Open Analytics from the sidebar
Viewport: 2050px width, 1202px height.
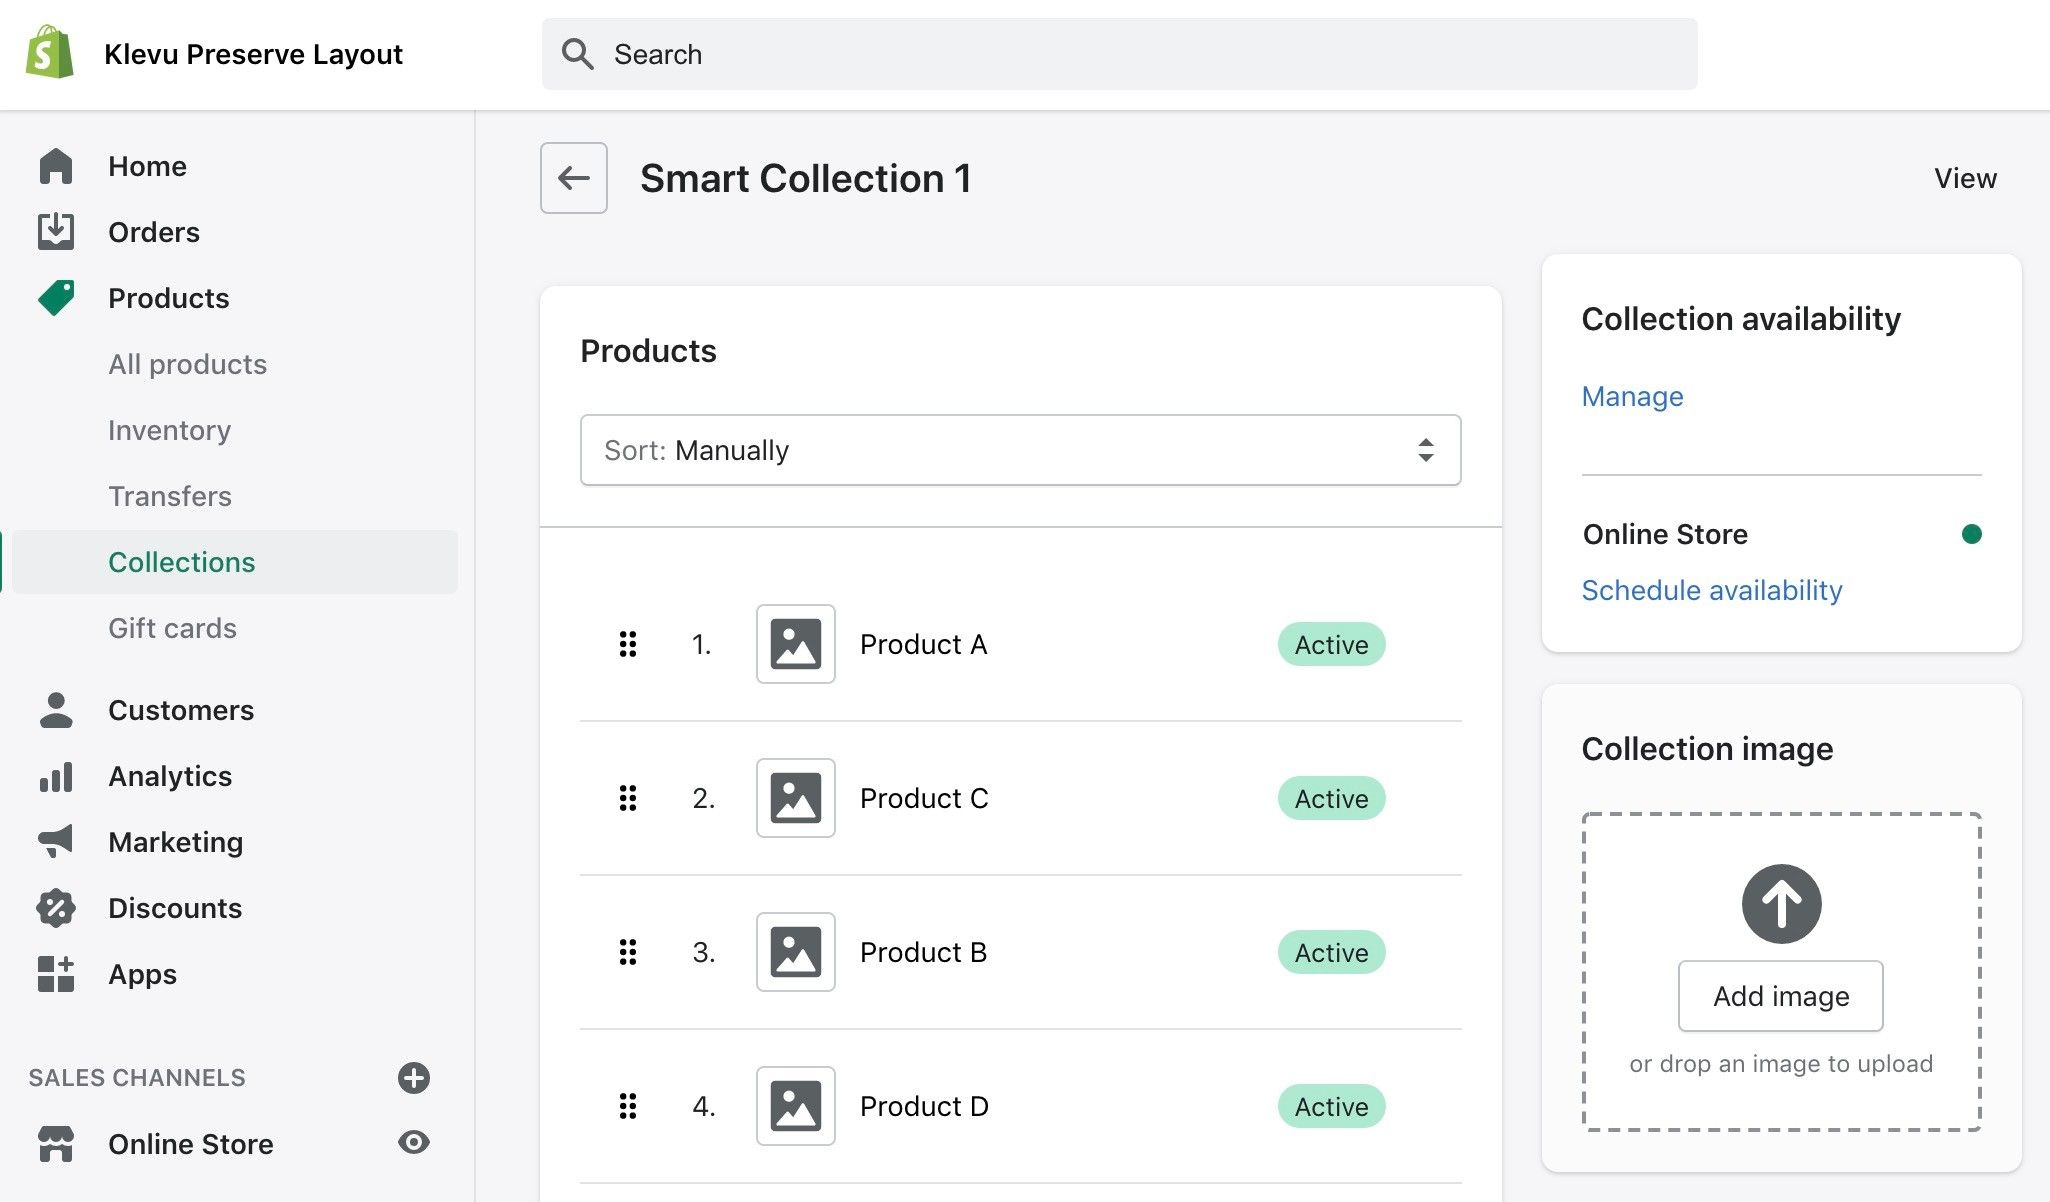click(x=169, y=776)
